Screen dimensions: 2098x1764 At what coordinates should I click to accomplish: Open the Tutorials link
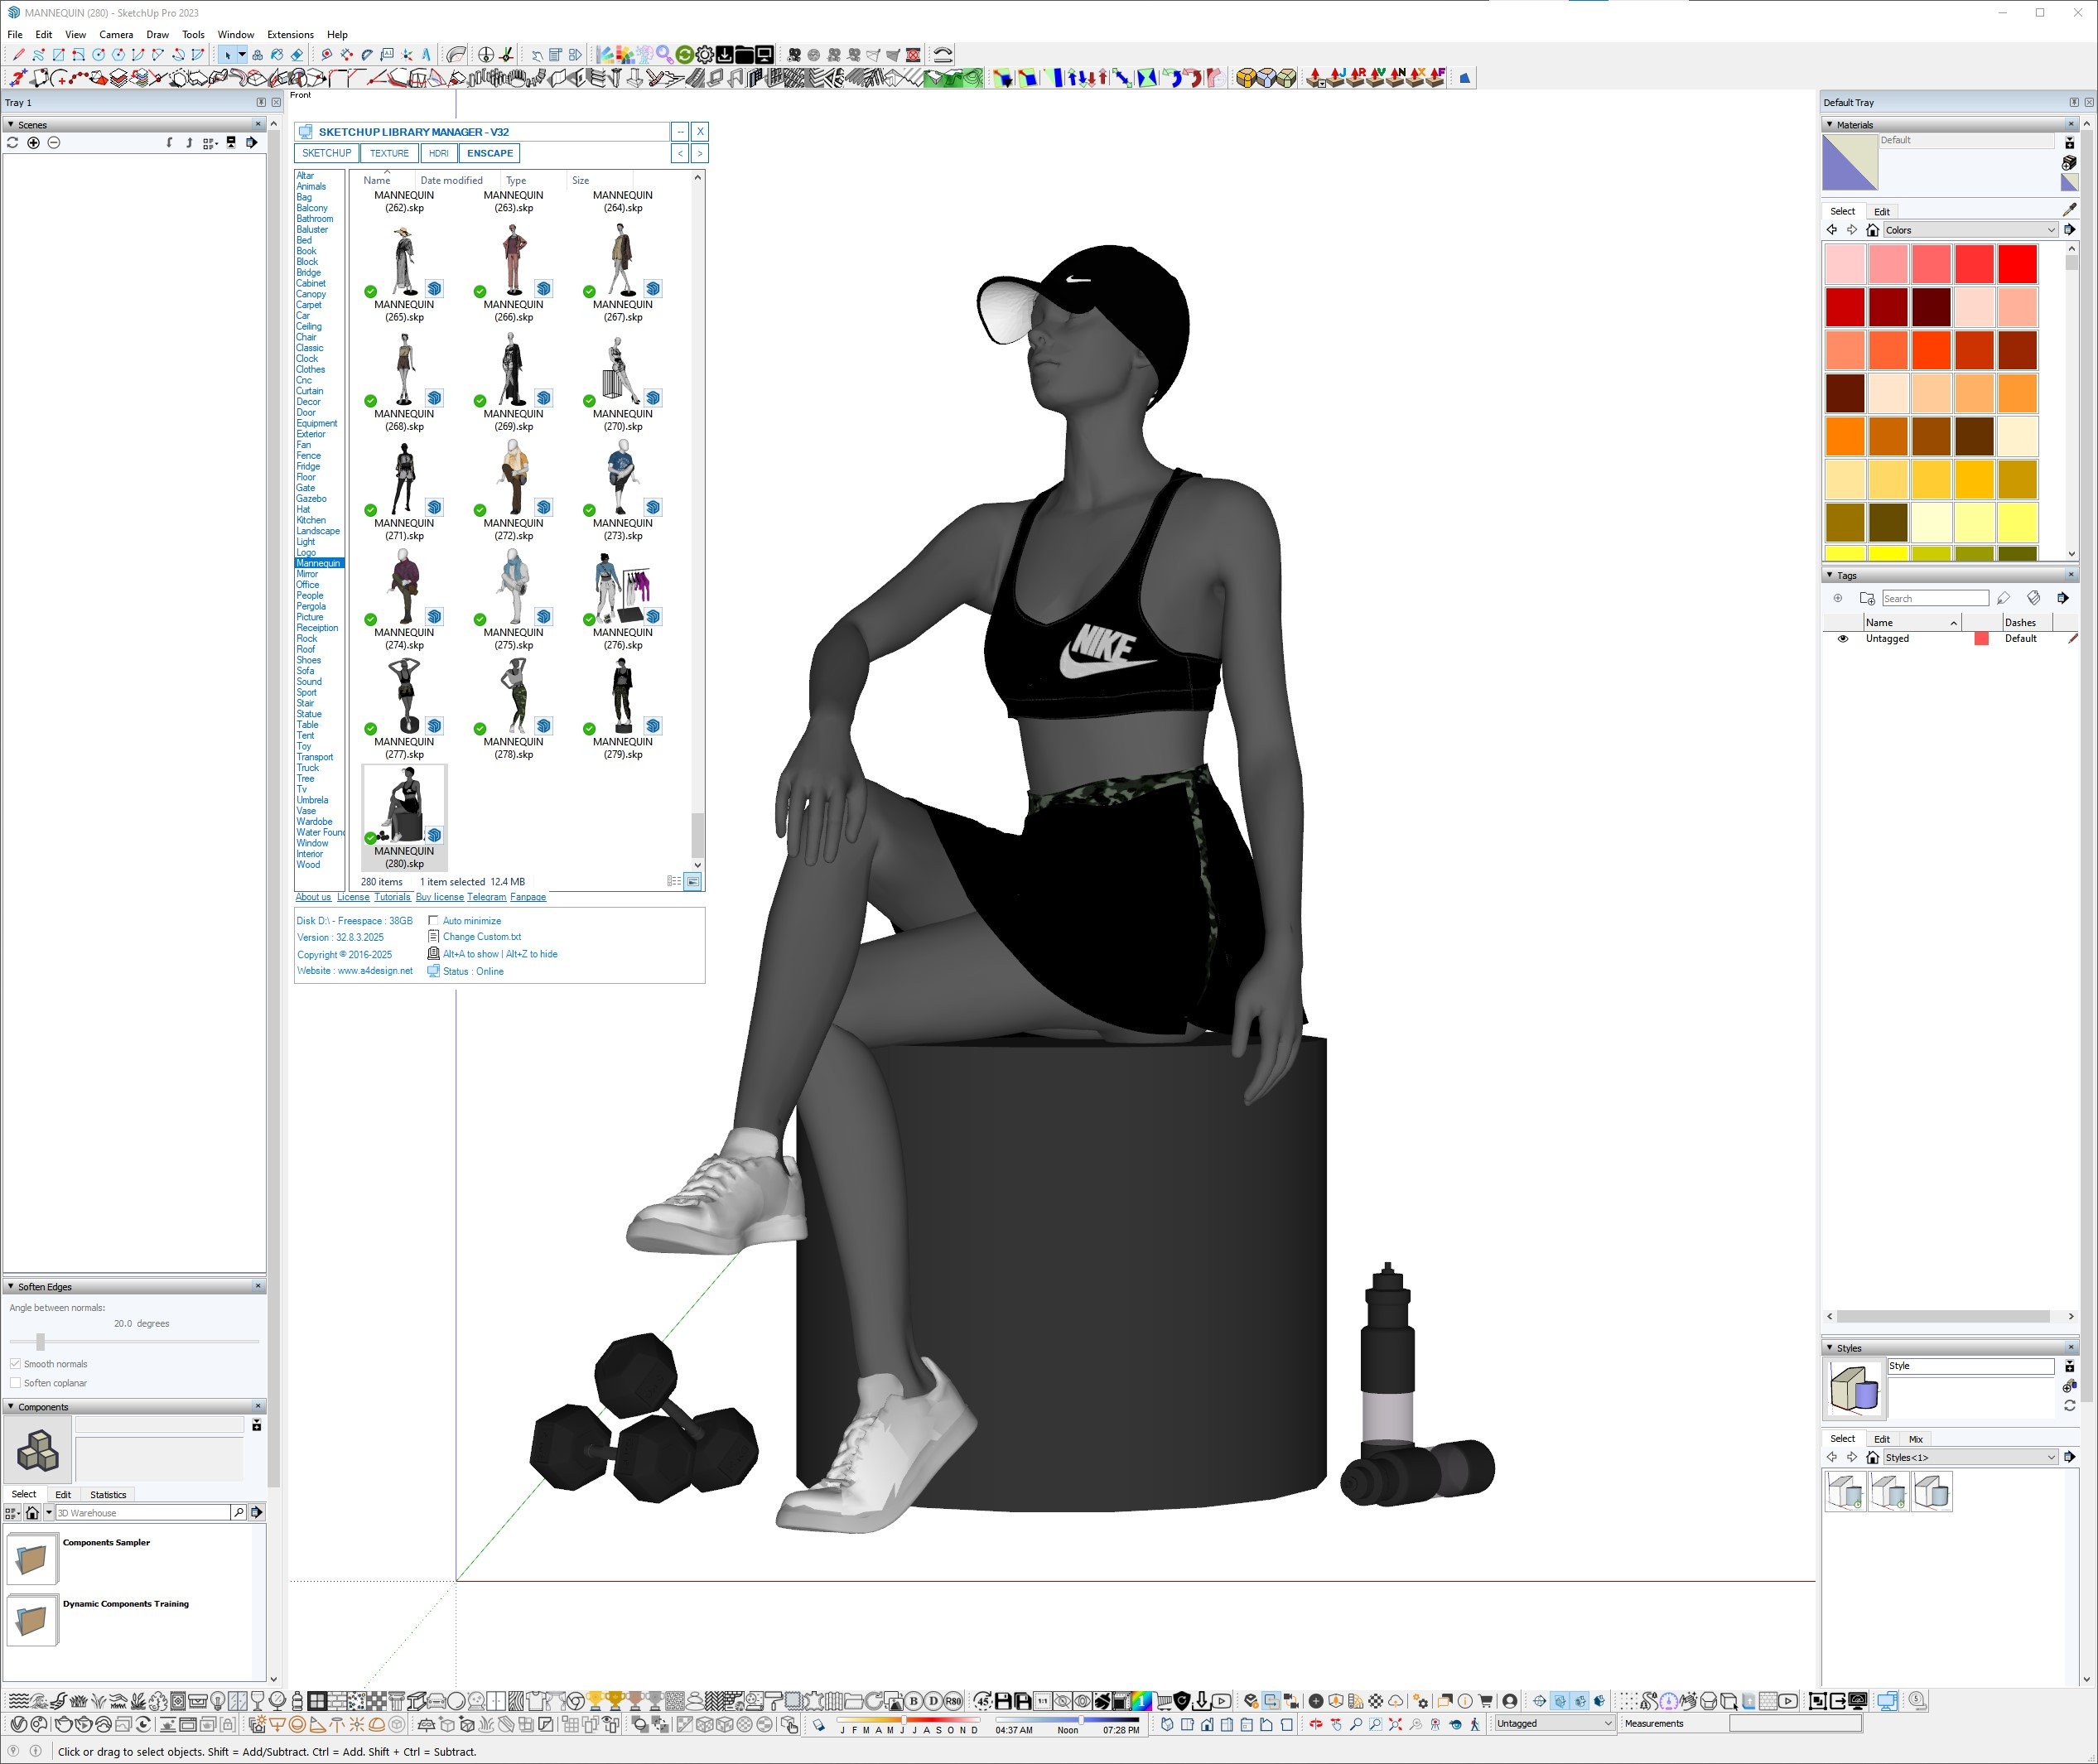tap(392, 897)
